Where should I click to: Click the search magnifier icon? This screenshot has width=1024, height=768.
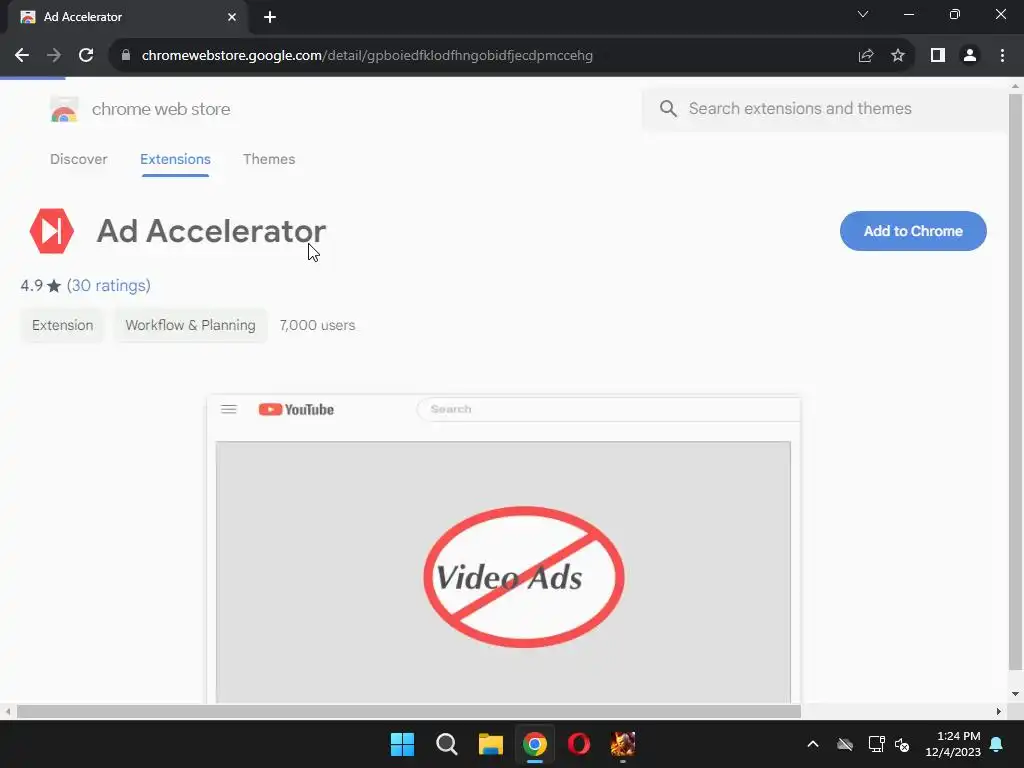point(668,108)
